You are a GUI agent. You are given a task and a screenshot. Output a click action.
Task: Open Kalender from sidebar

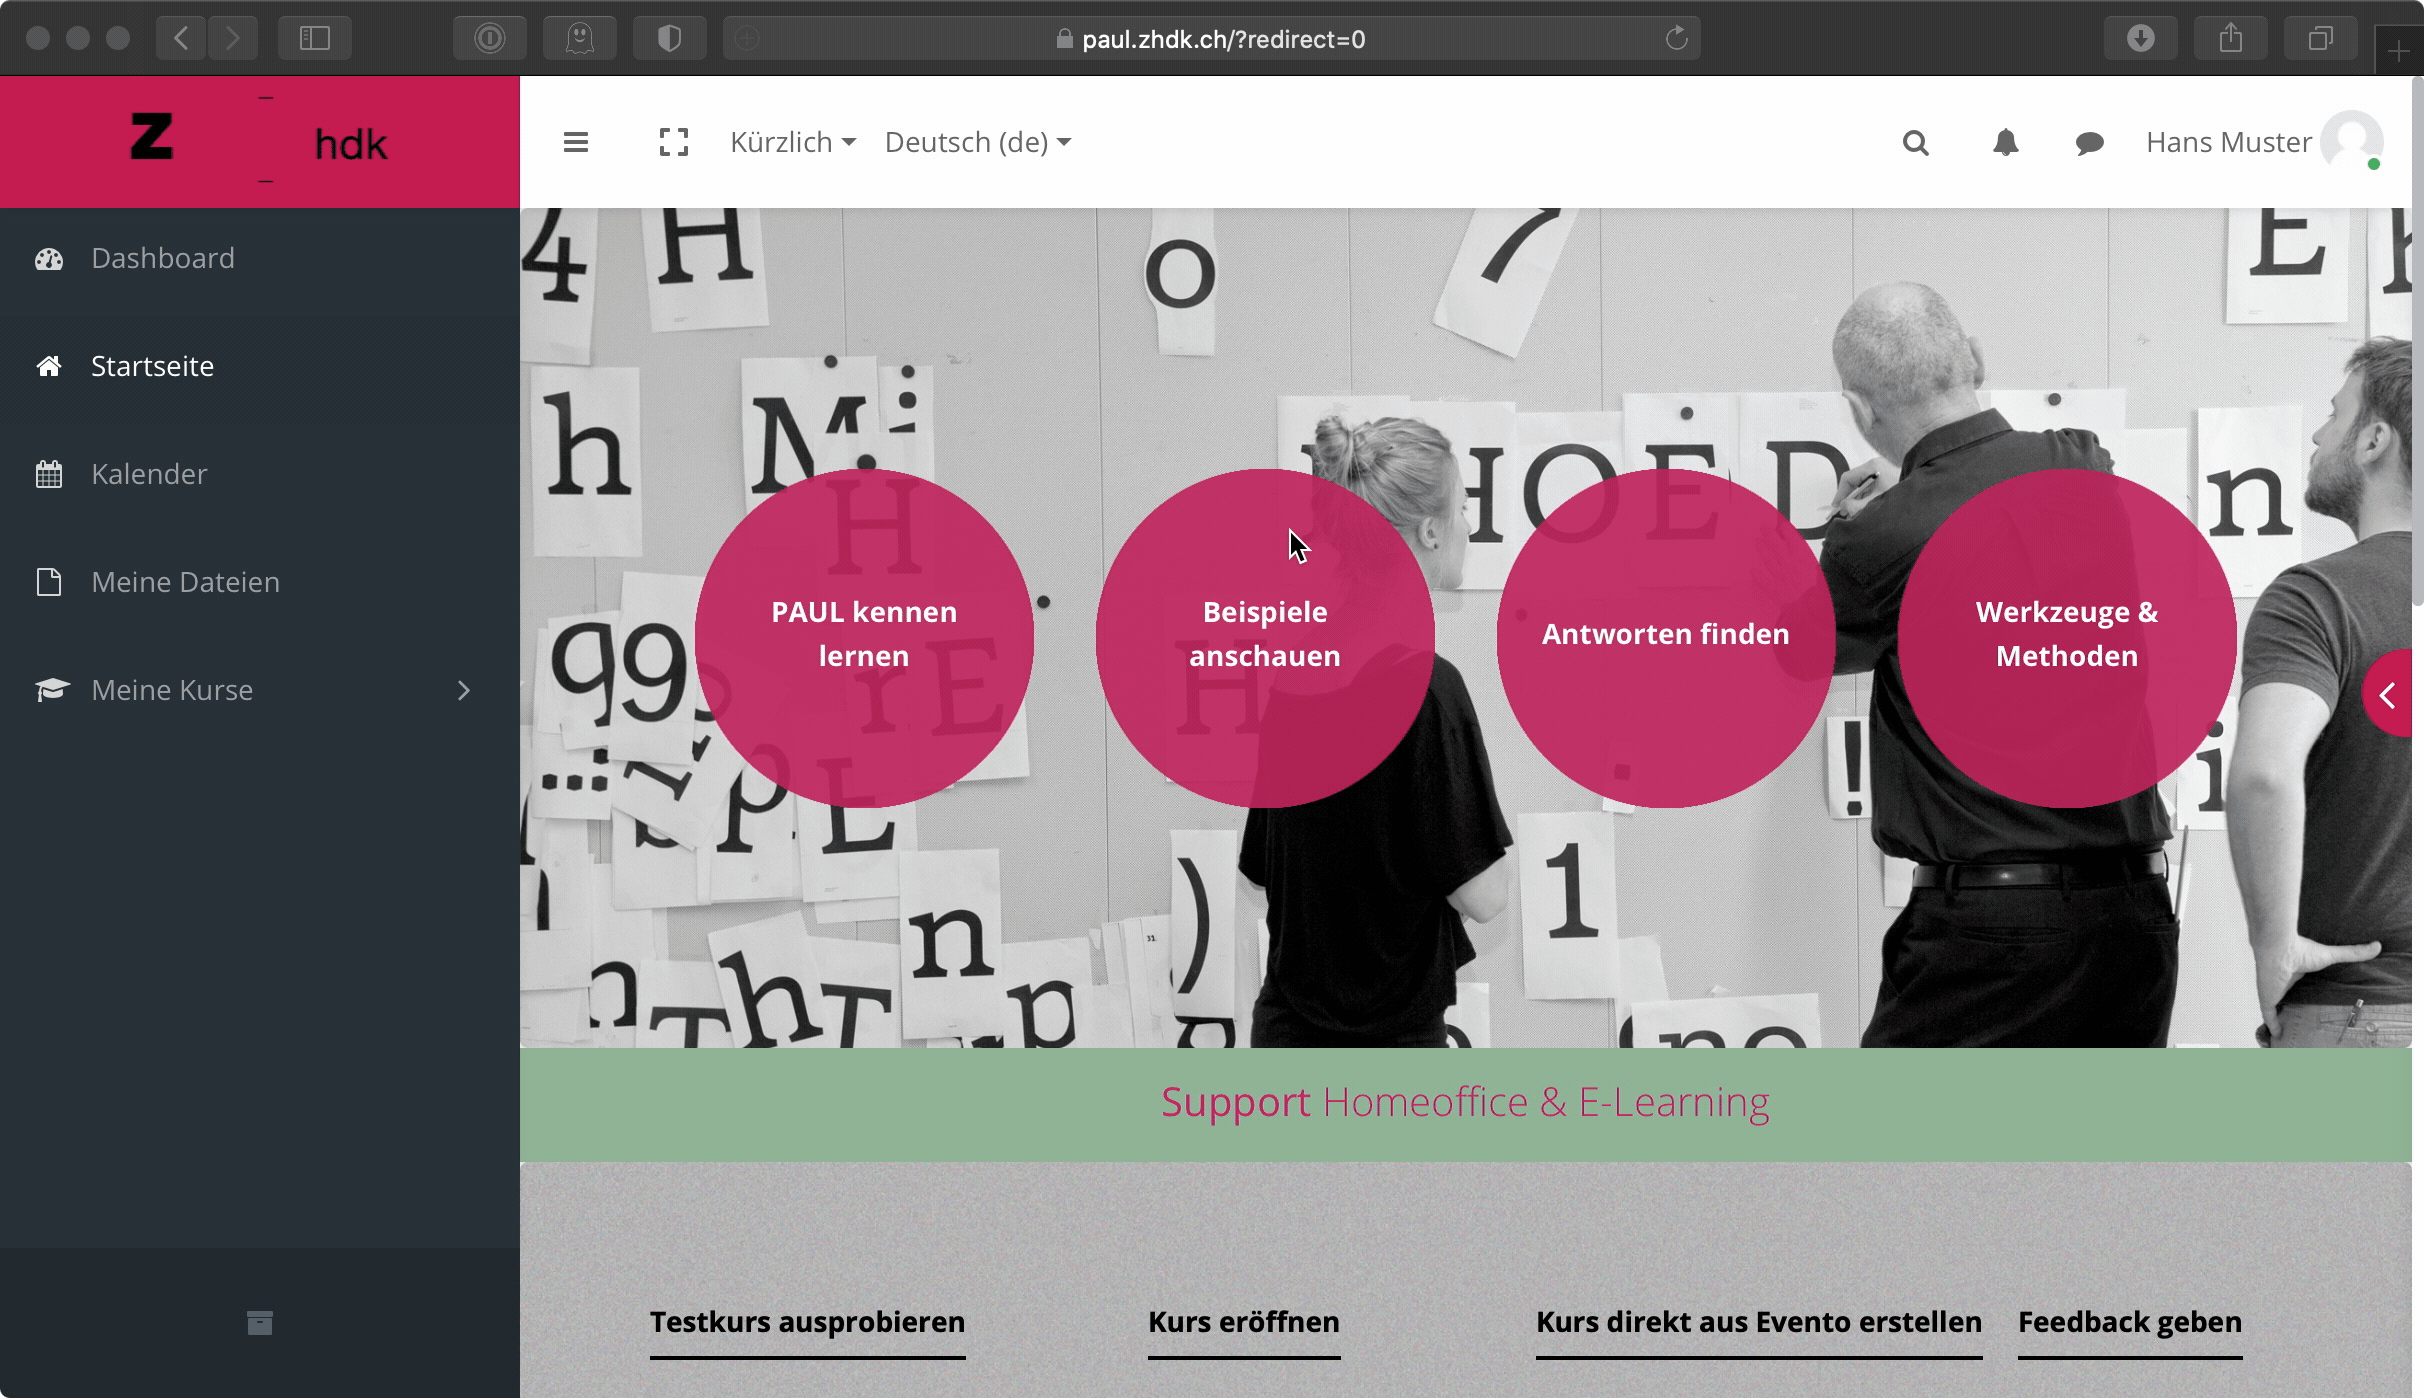pos(149,474)
